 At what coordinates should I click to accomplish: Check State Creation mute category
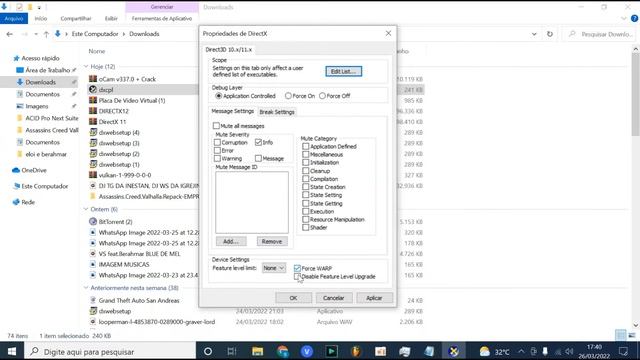pos(305,187)
